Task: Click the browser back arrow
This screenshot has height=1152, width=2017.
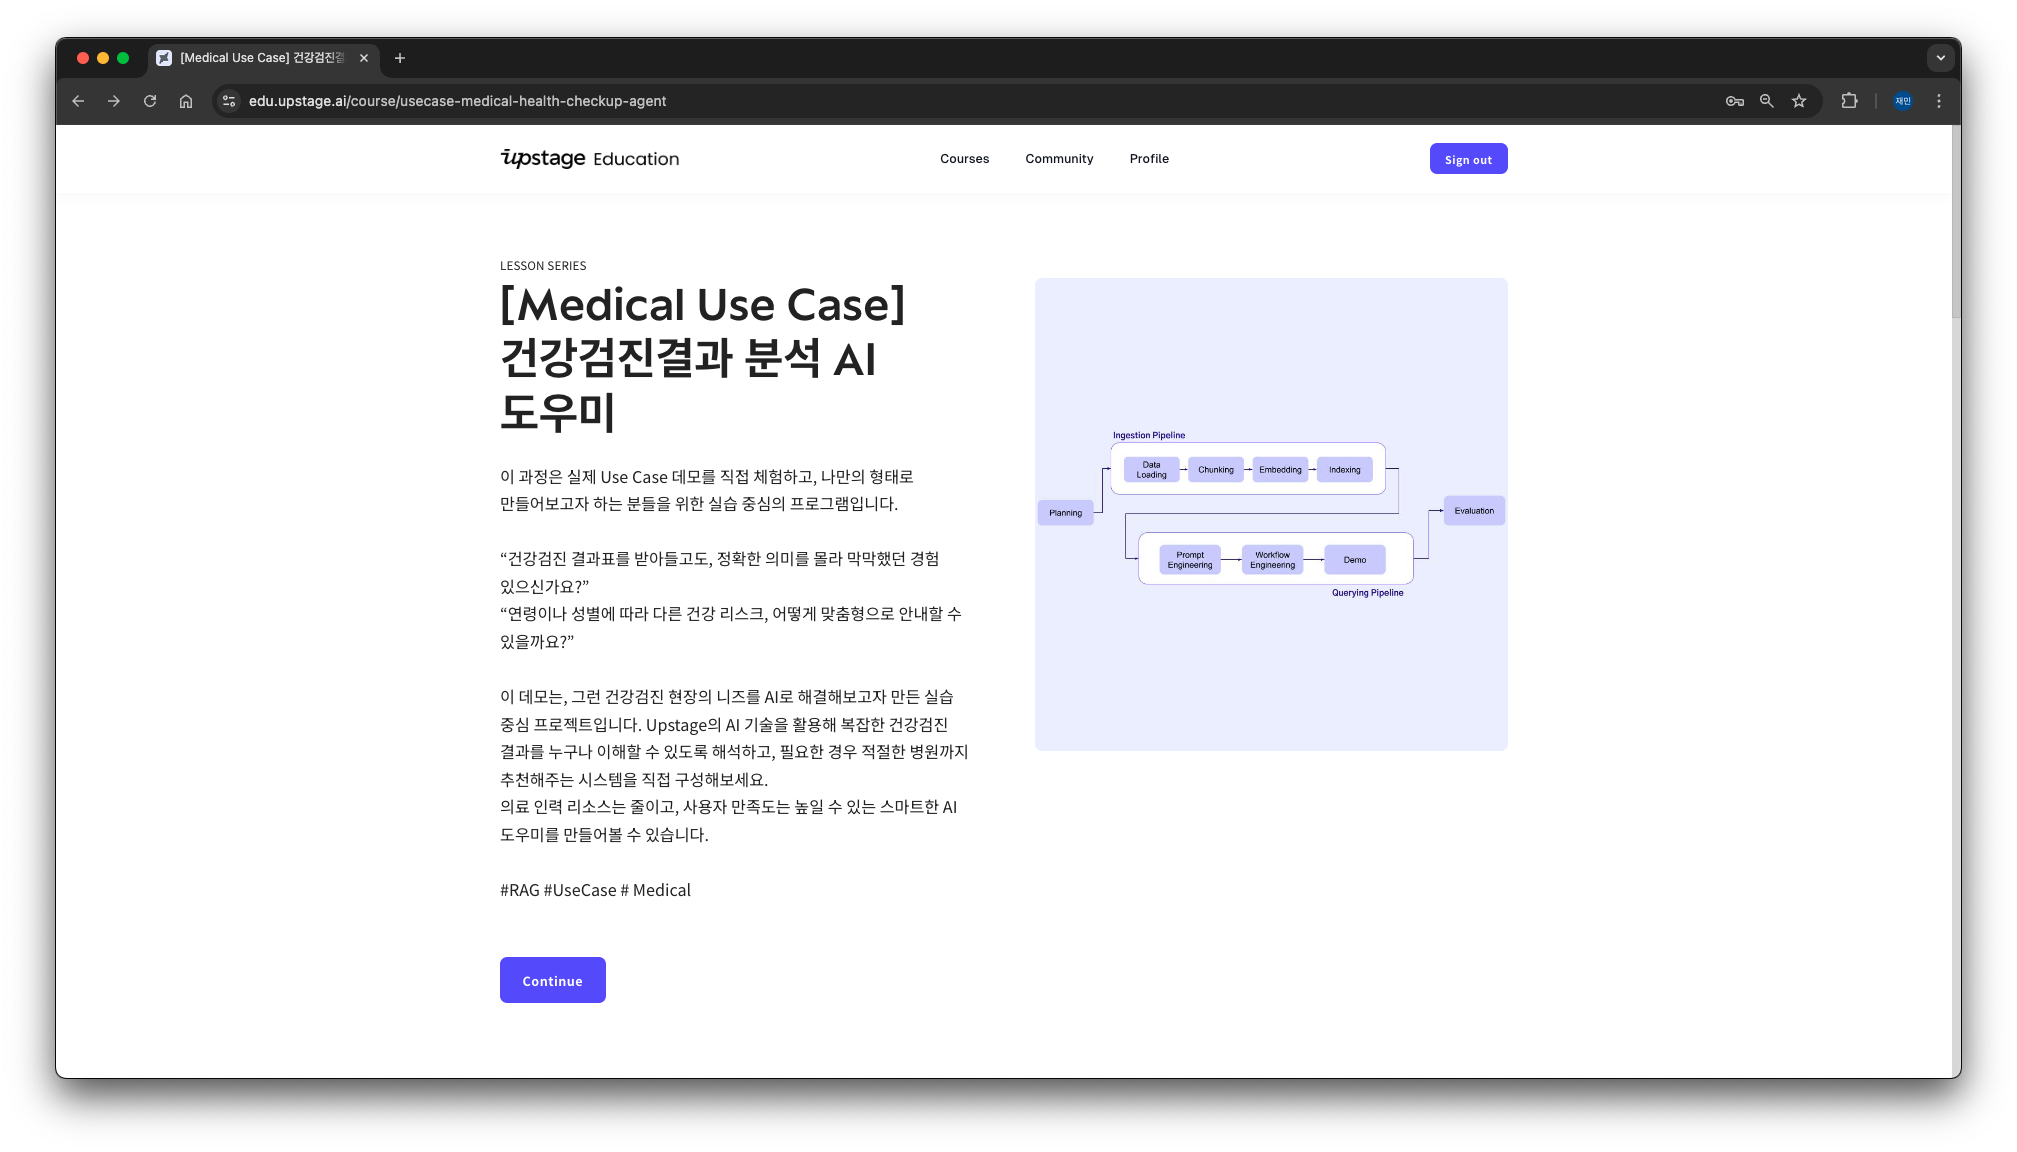Action: [x=78, y=101]
